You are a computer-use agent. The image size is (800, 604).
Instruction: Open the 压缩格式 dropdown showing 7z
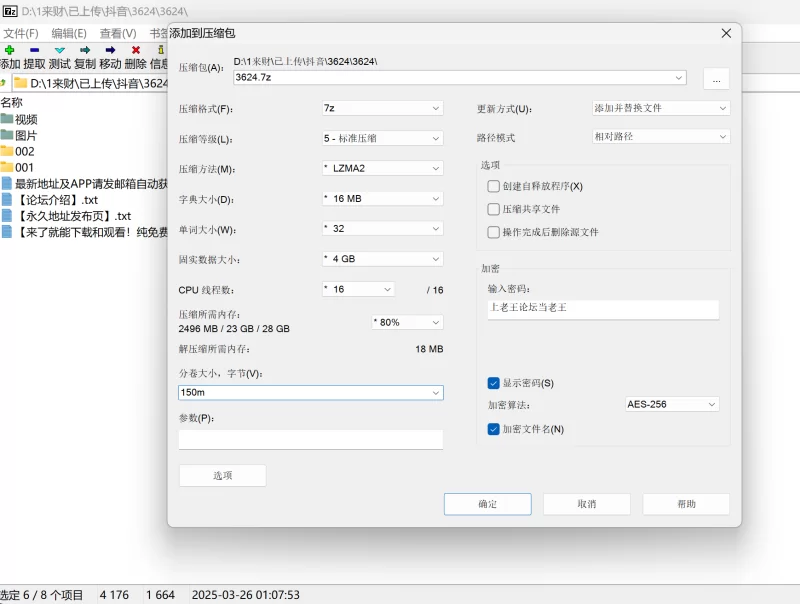[x=381, y=108]
